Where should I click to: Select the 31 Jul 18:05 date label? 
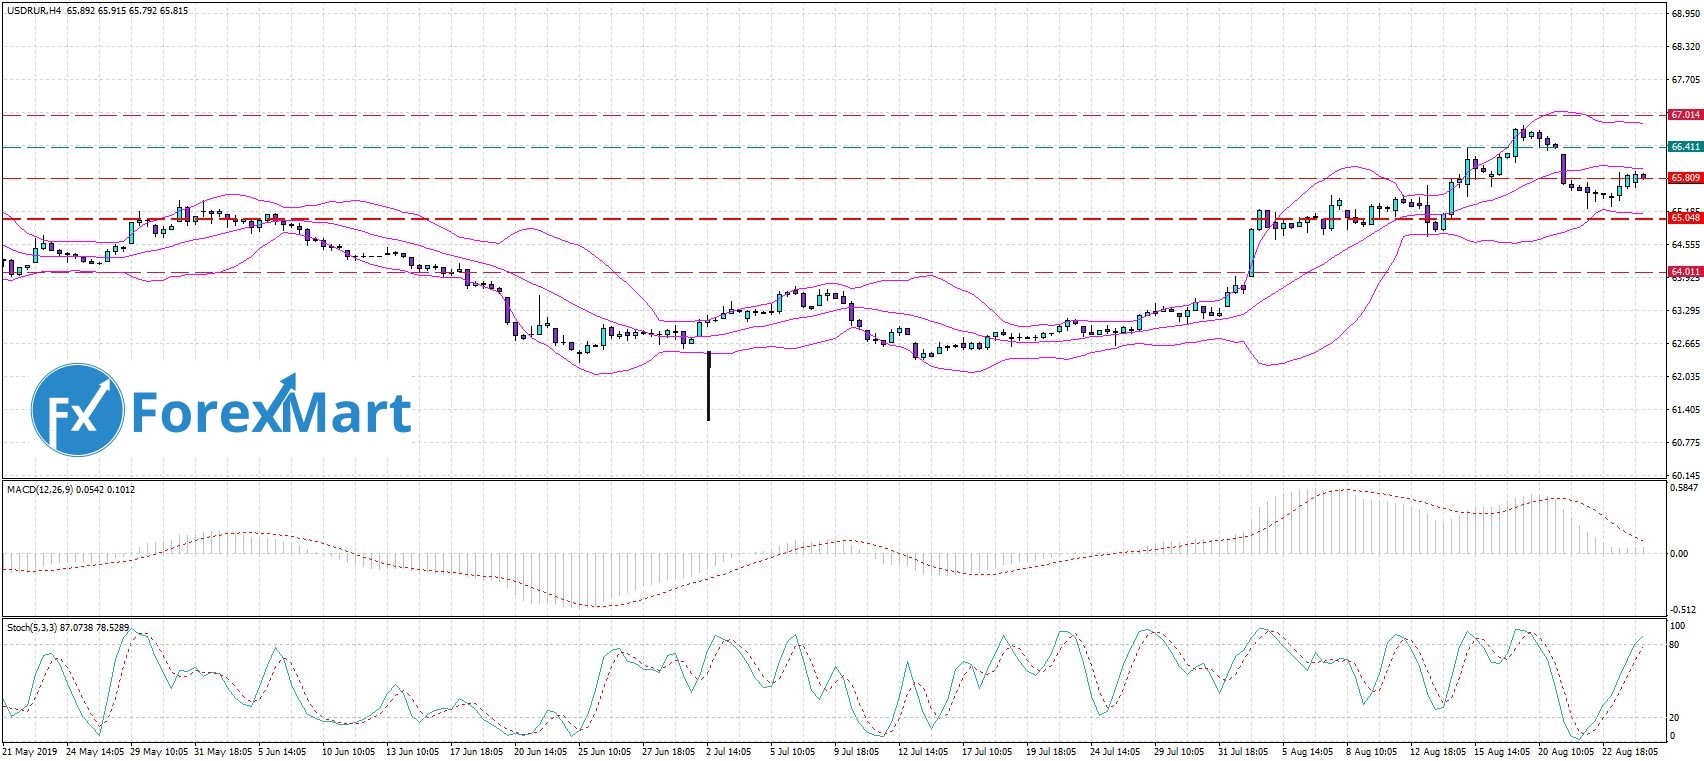(1243, 750)
